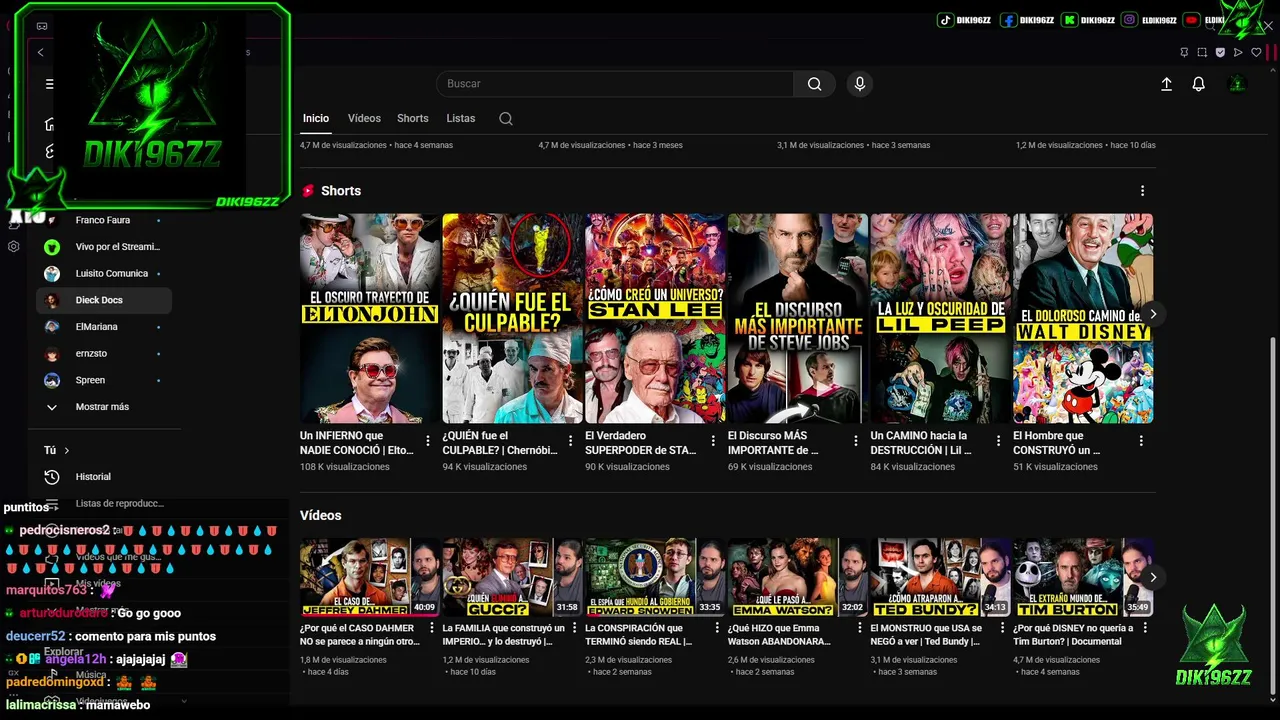Go back with the browser back arrow
The height and width of the screenshot is (720, 1280).
40,52
